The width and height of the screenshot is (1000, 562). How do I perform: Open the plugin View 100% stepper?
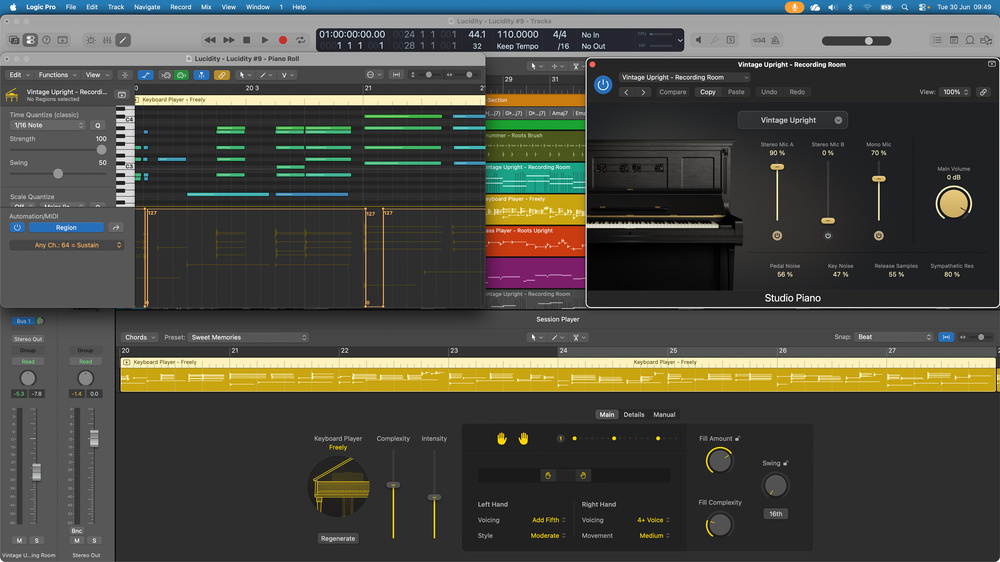[x=955, y=92]
